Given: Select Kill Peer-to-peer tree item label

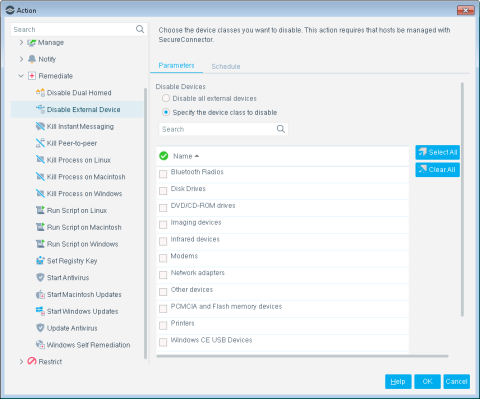Looking at the screenshot, I should pos(72,143).
